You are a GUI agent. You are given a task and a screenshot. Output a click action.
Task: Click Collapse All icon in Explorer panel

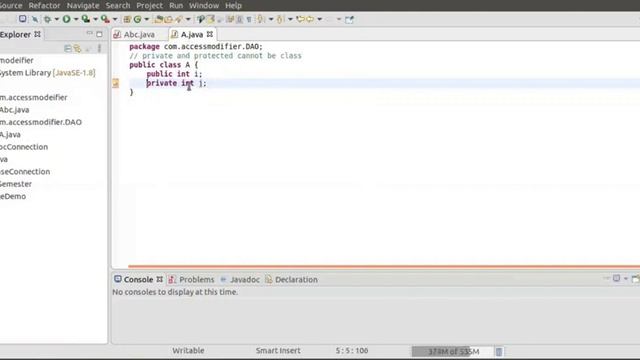(68, 49)
